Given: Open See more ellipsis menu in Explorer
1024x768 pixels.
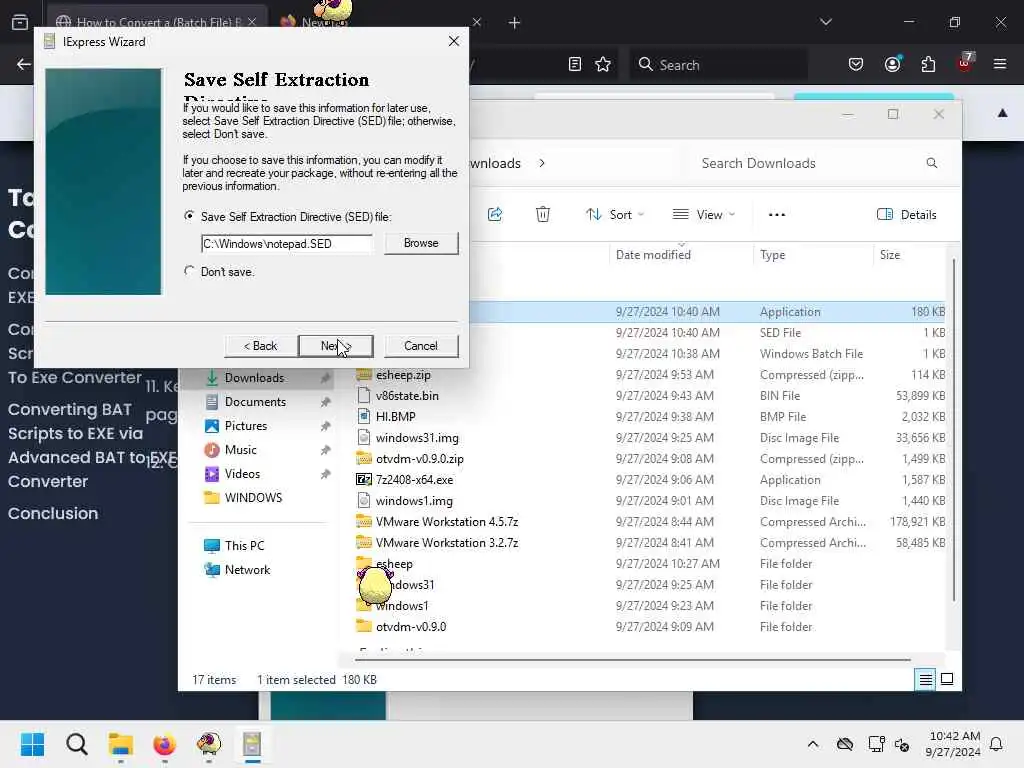Looking at the screenshot, I should tap(776, 214).
